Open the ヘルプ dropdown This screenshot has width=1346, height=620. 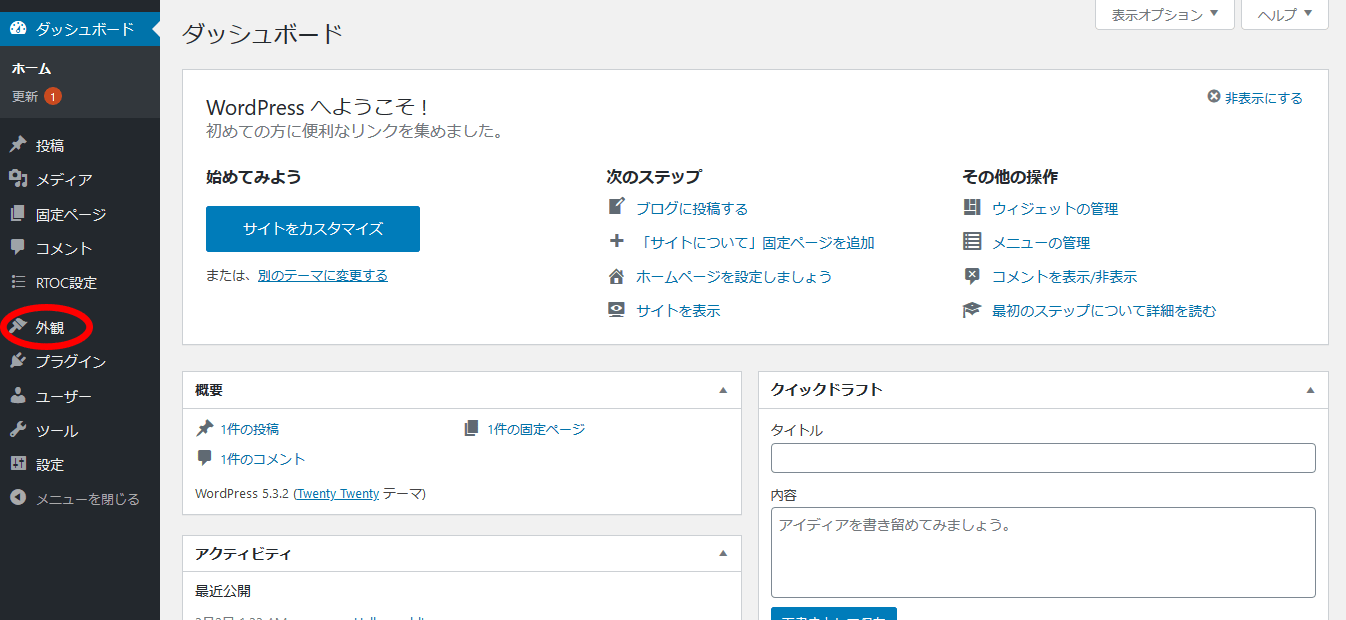(1284, 14)
